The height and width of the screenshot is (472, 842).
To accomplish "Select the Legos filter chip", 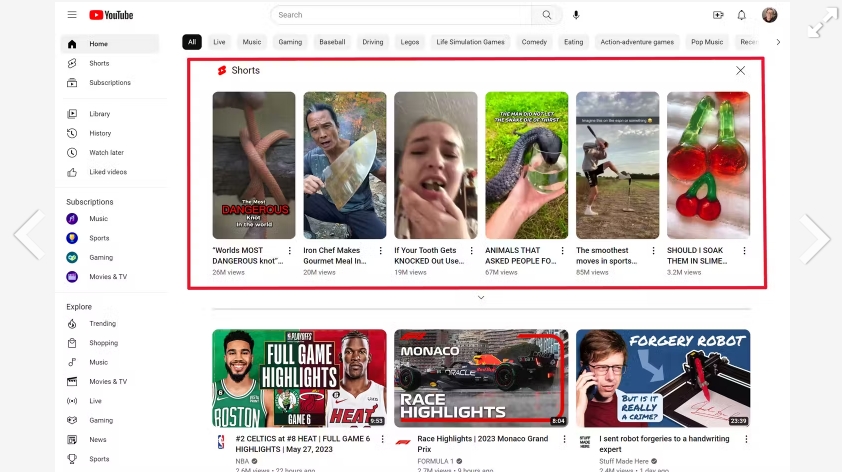I will (x=410, y=42).
